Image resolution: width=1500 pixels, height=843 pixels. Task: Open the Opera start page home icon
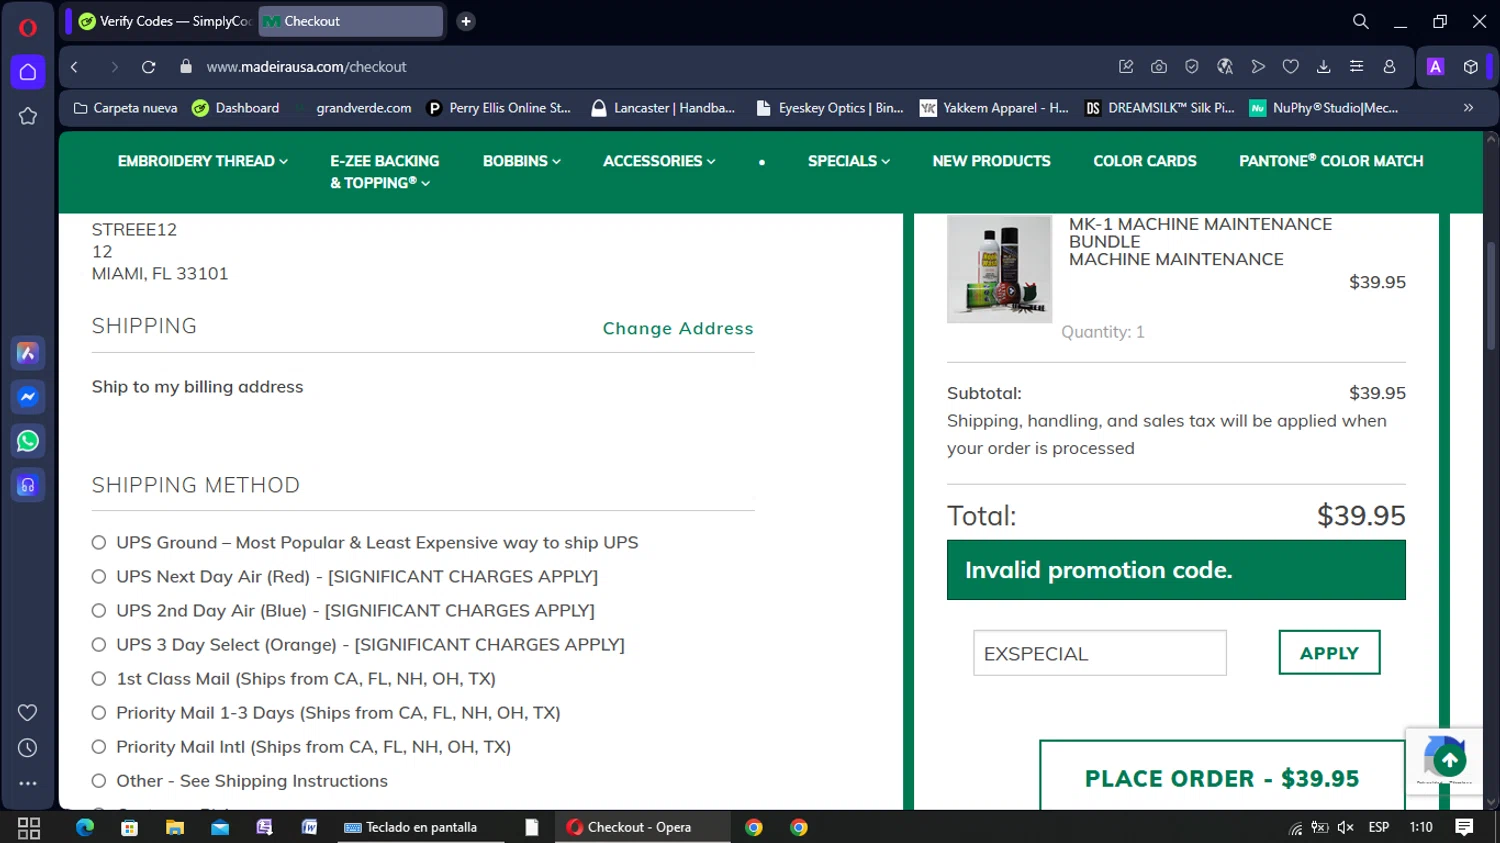pyautogui.click(x=28, y=72)
